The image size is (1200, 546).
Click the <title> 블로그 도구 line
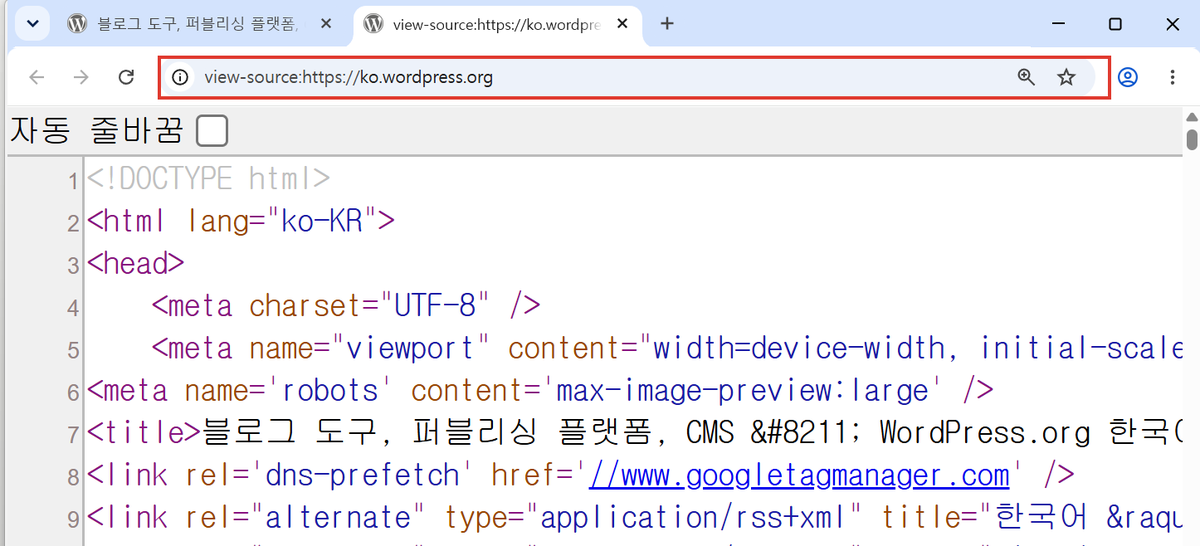tap(635, 432)
